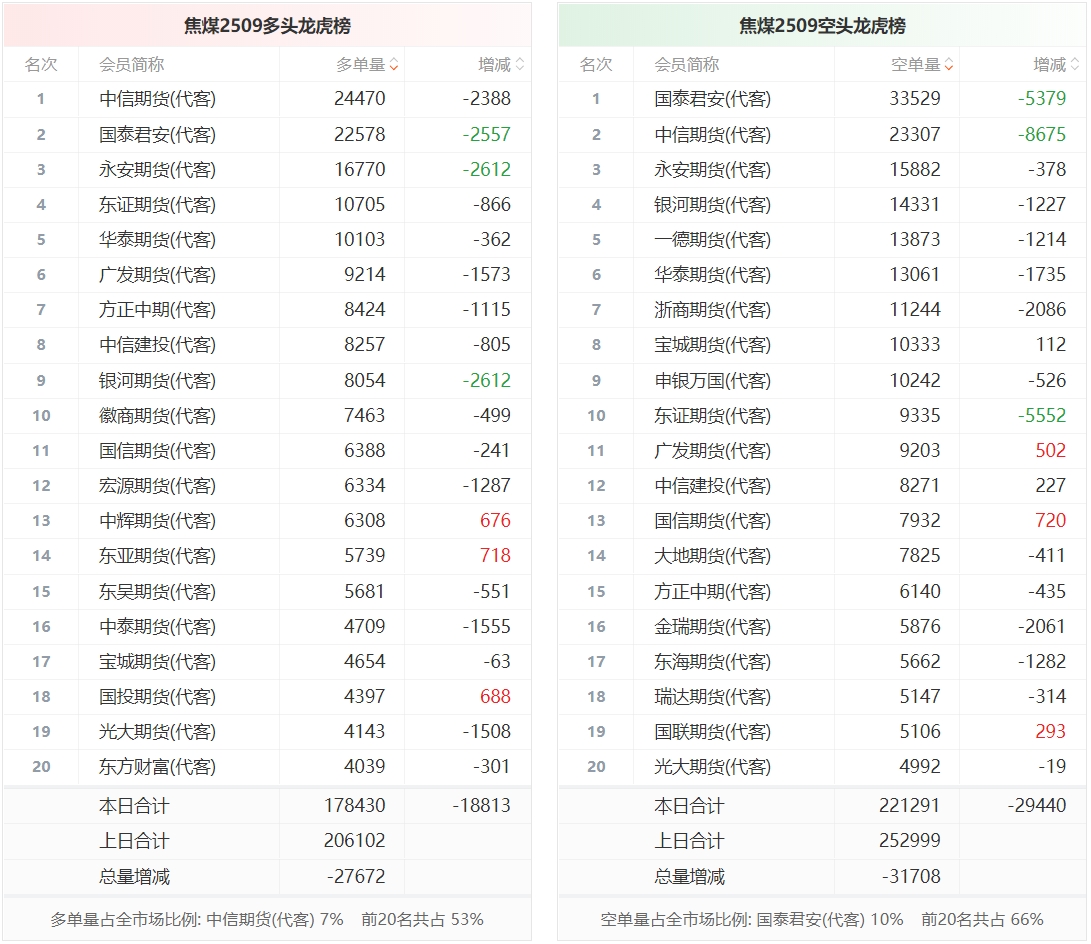Click 浙商期货(代客) row
The image size is (1091, 944).
tap(822, 310)
